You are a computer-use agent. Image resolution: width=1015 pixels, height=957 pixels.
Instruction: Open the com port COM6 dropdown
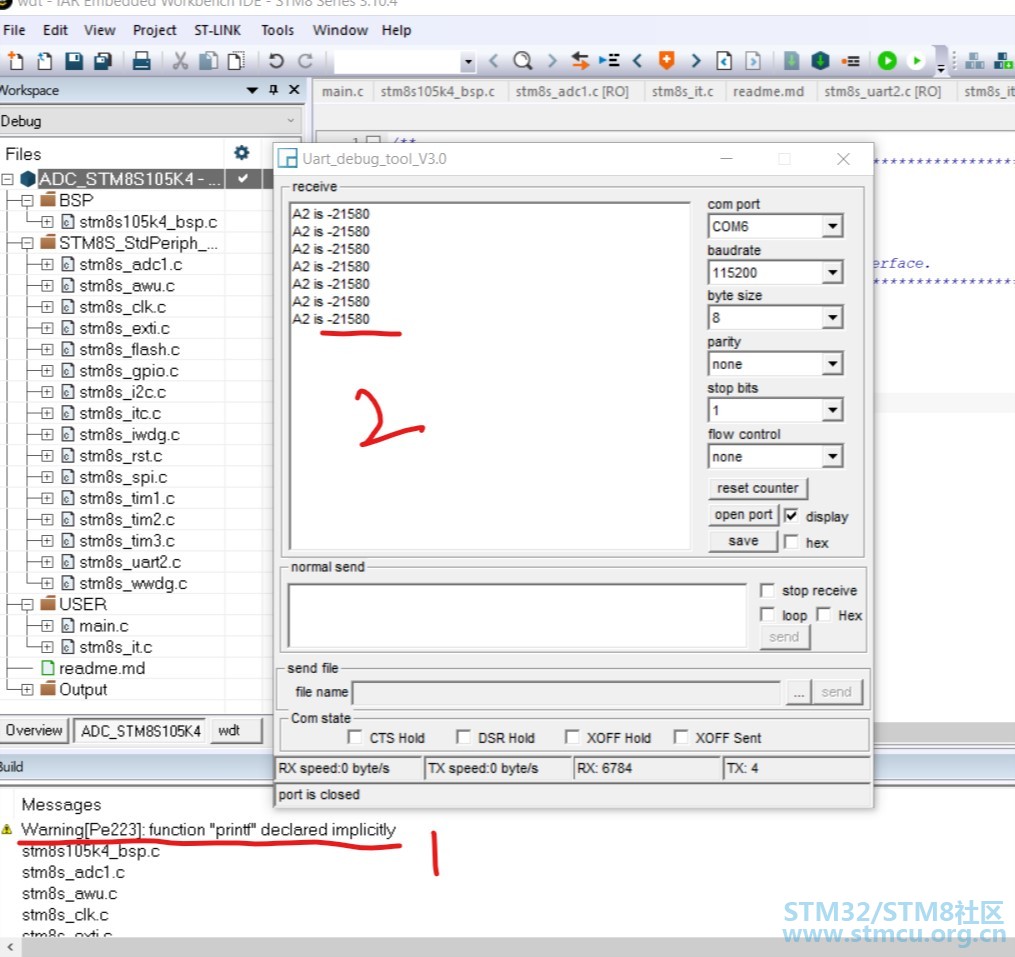(832, 226)
